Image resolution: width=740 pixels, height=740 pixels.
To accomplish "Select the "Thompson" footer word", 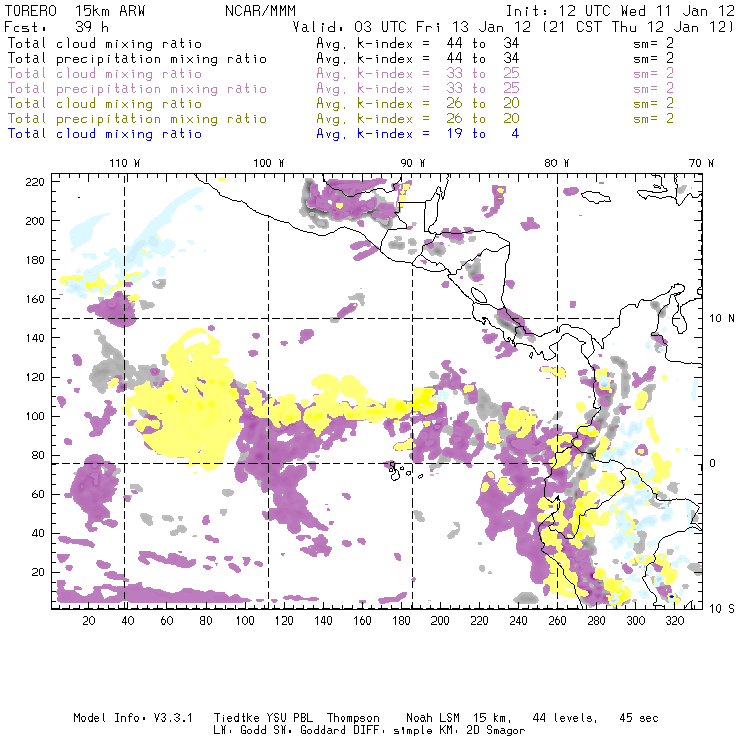I will coord(353,718).
